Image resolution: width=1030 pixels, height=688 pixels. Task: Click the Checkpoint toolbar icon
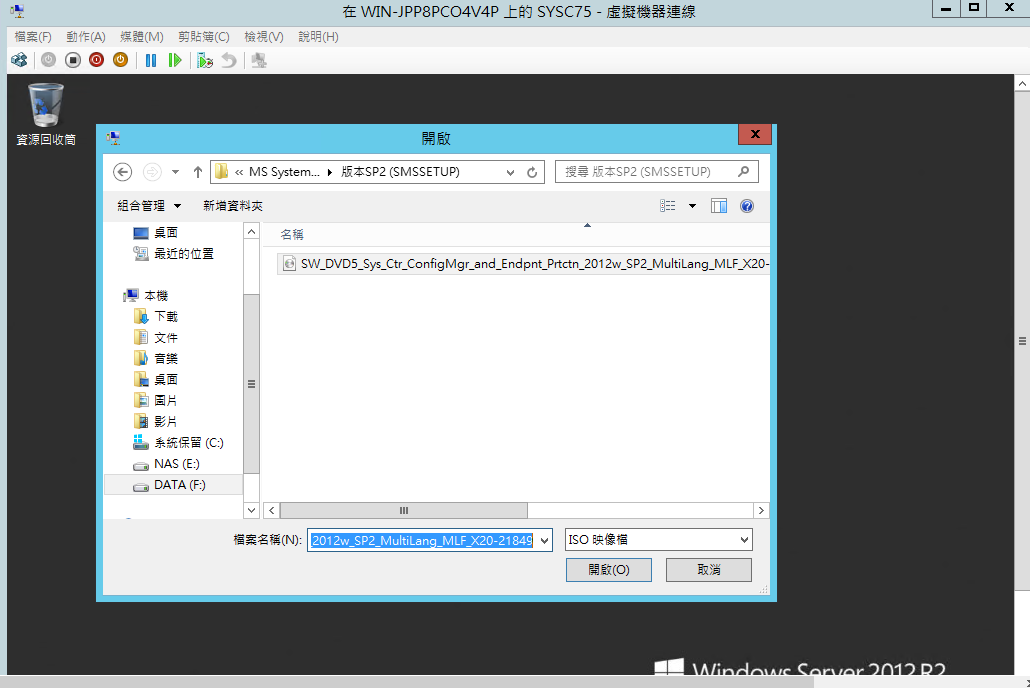[x=205, y=60]
